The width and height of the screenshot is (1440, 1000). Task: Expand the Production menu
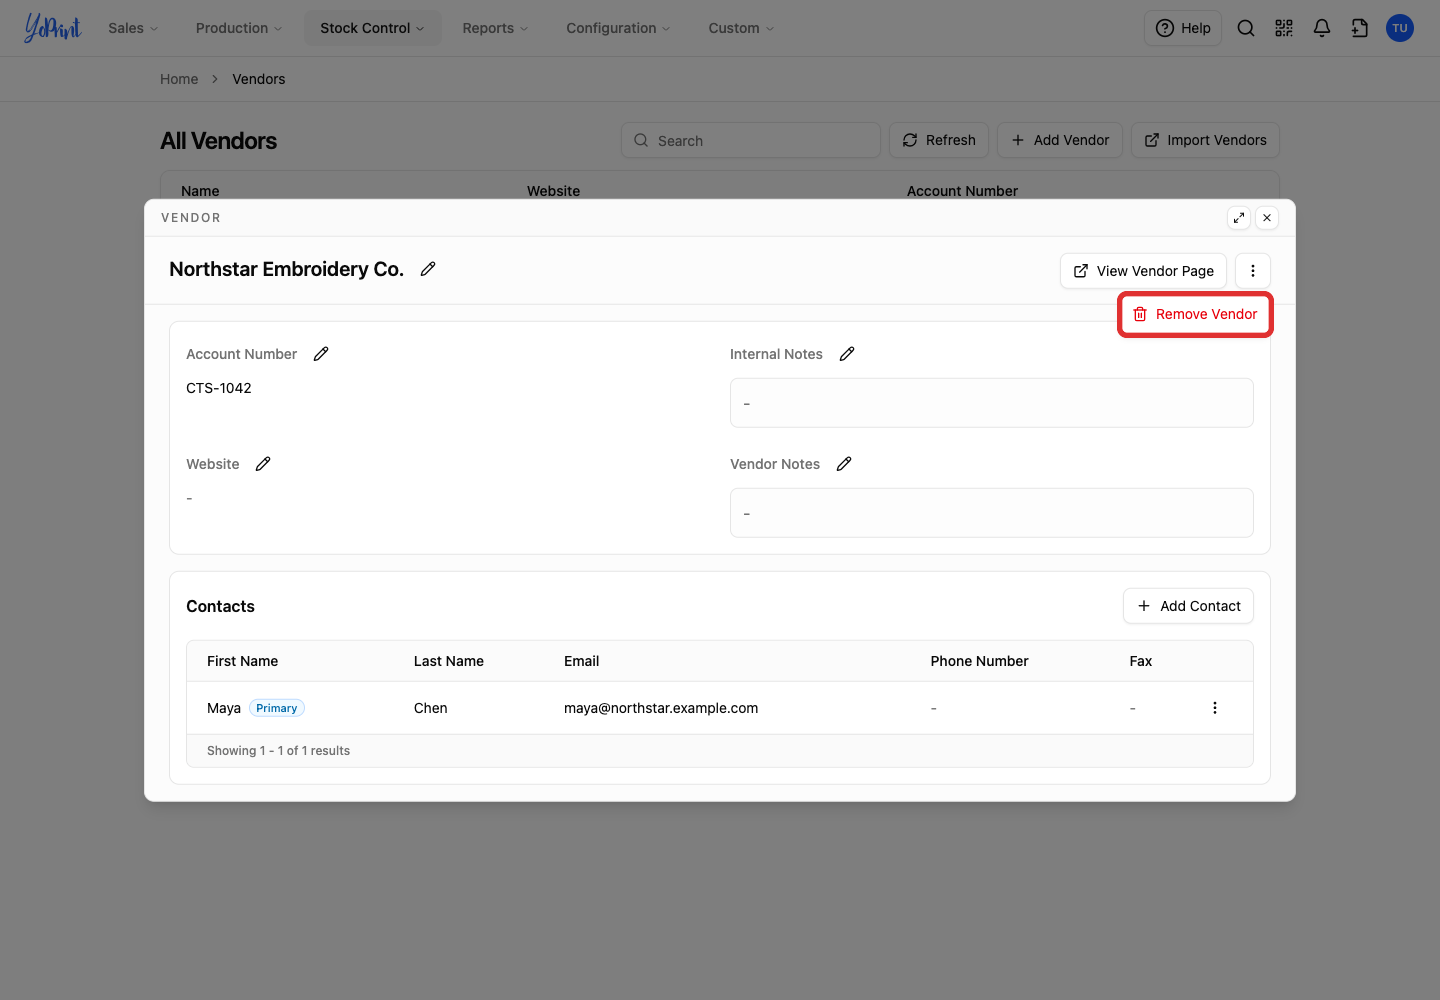point(239,28)
